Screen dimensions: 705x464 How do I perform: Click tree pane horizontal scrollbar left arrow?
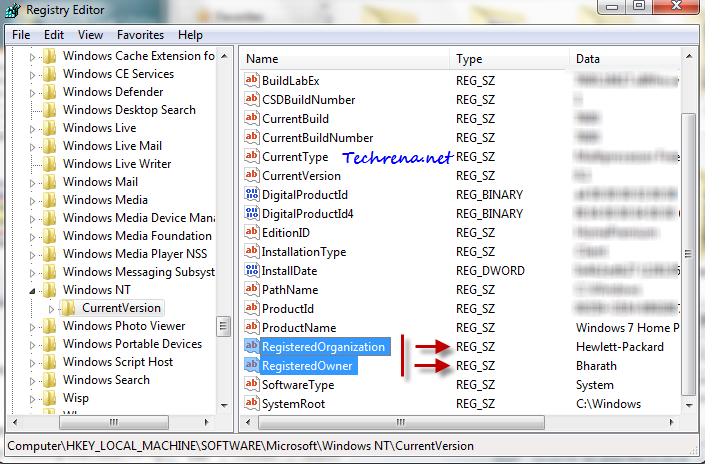(x=15, y=422)
